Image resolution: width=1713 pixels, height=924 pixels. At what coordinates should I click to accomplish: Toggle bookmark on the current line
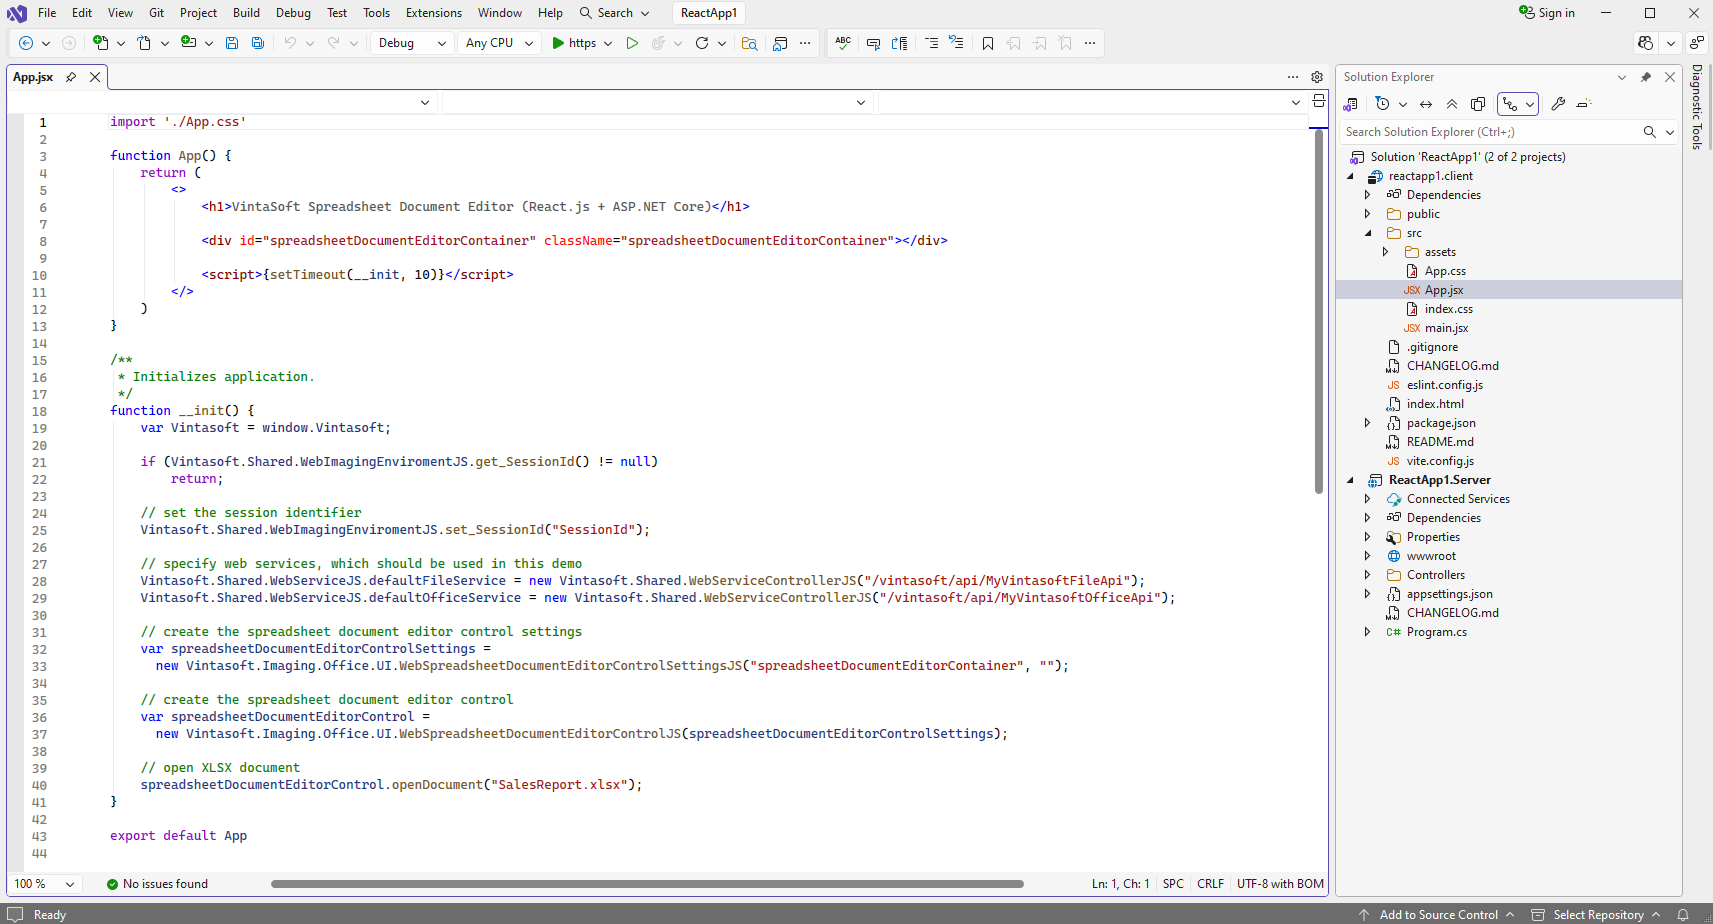click(x=988, y=43)
